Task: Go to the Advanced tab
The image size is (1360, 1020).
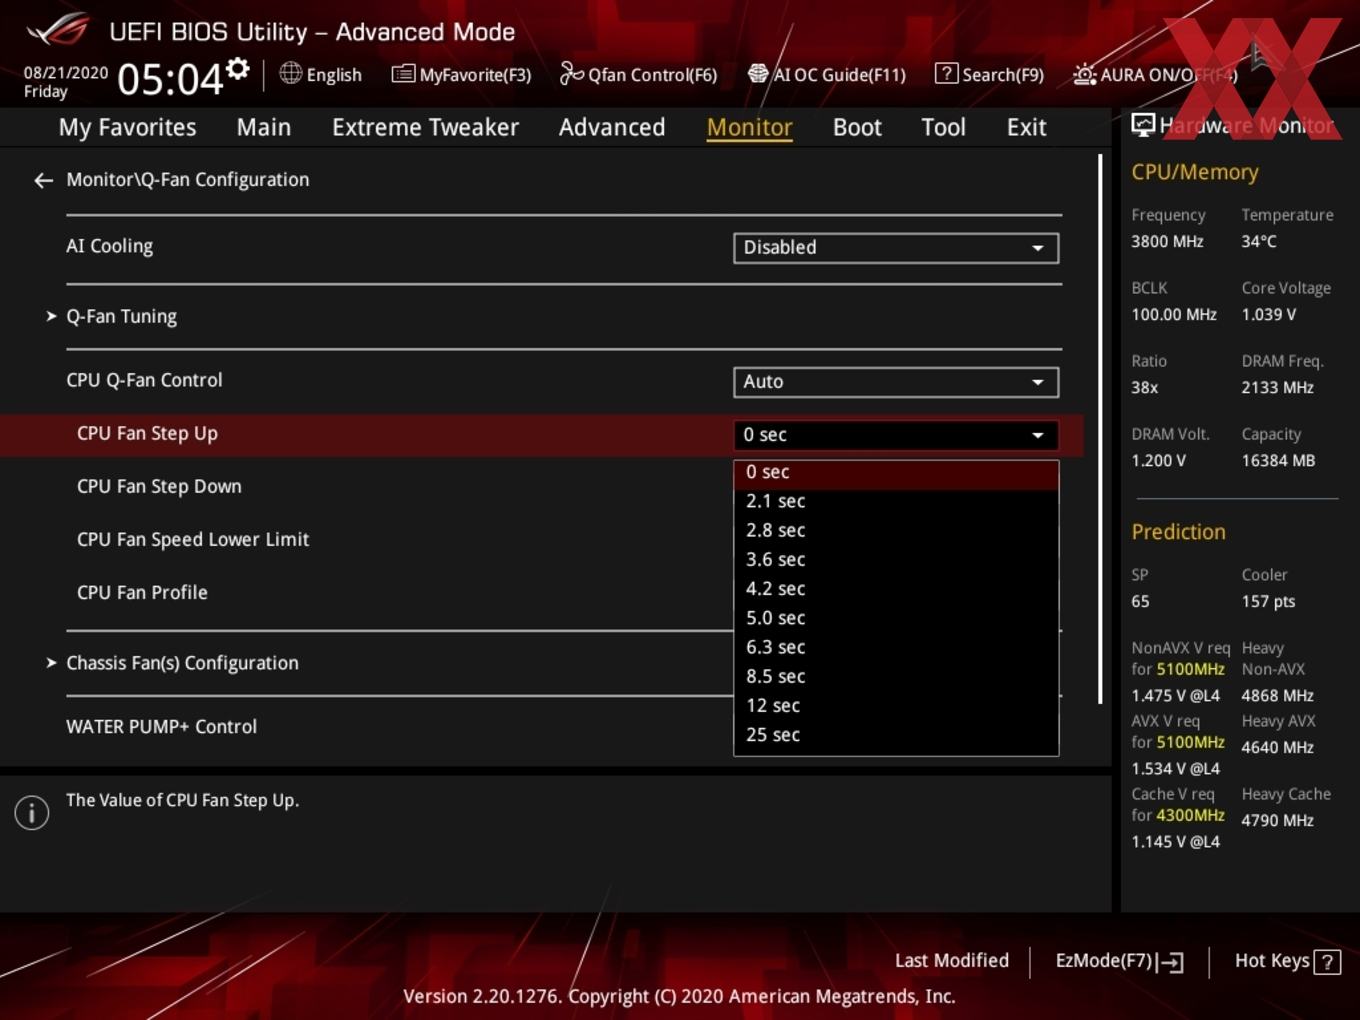Action: pyautogui.click(x=612, y=127)
